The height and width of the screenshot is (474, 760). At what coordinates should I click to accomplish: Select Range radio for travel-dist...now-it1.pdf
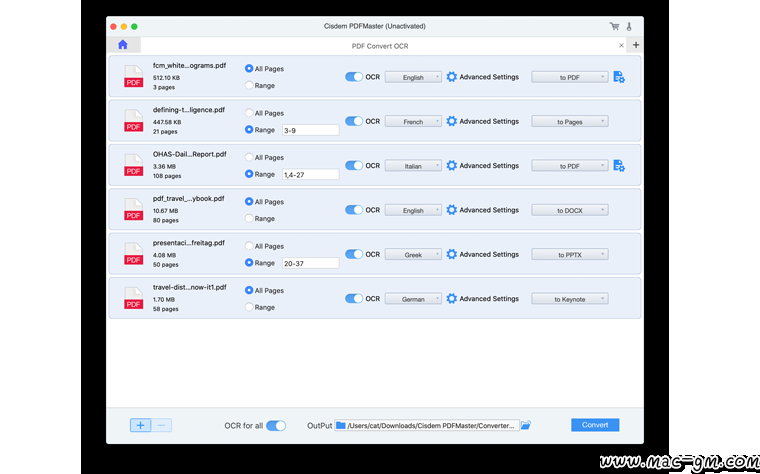click(x=249, y=307)
